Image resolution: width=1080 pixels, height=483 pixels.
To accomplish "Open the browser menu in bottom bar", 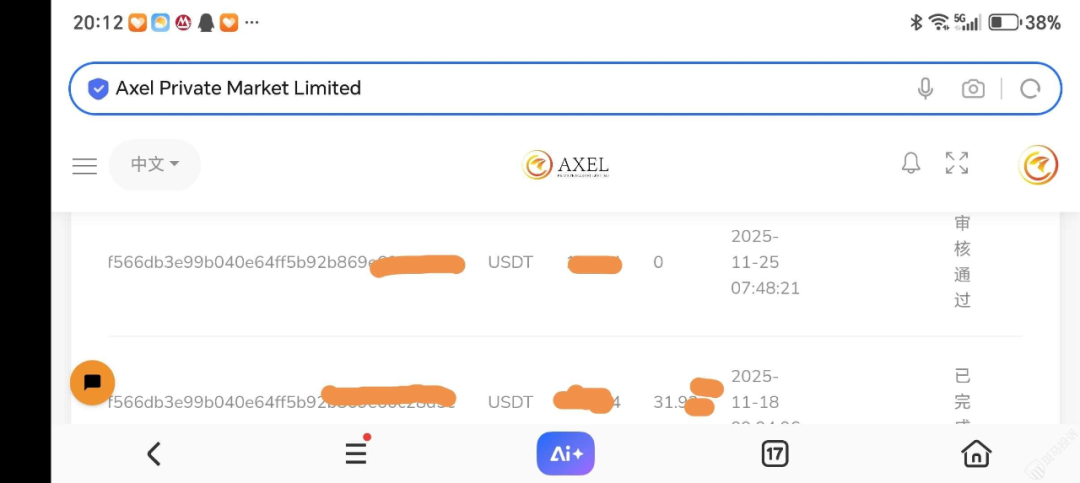I will [356, 454].
